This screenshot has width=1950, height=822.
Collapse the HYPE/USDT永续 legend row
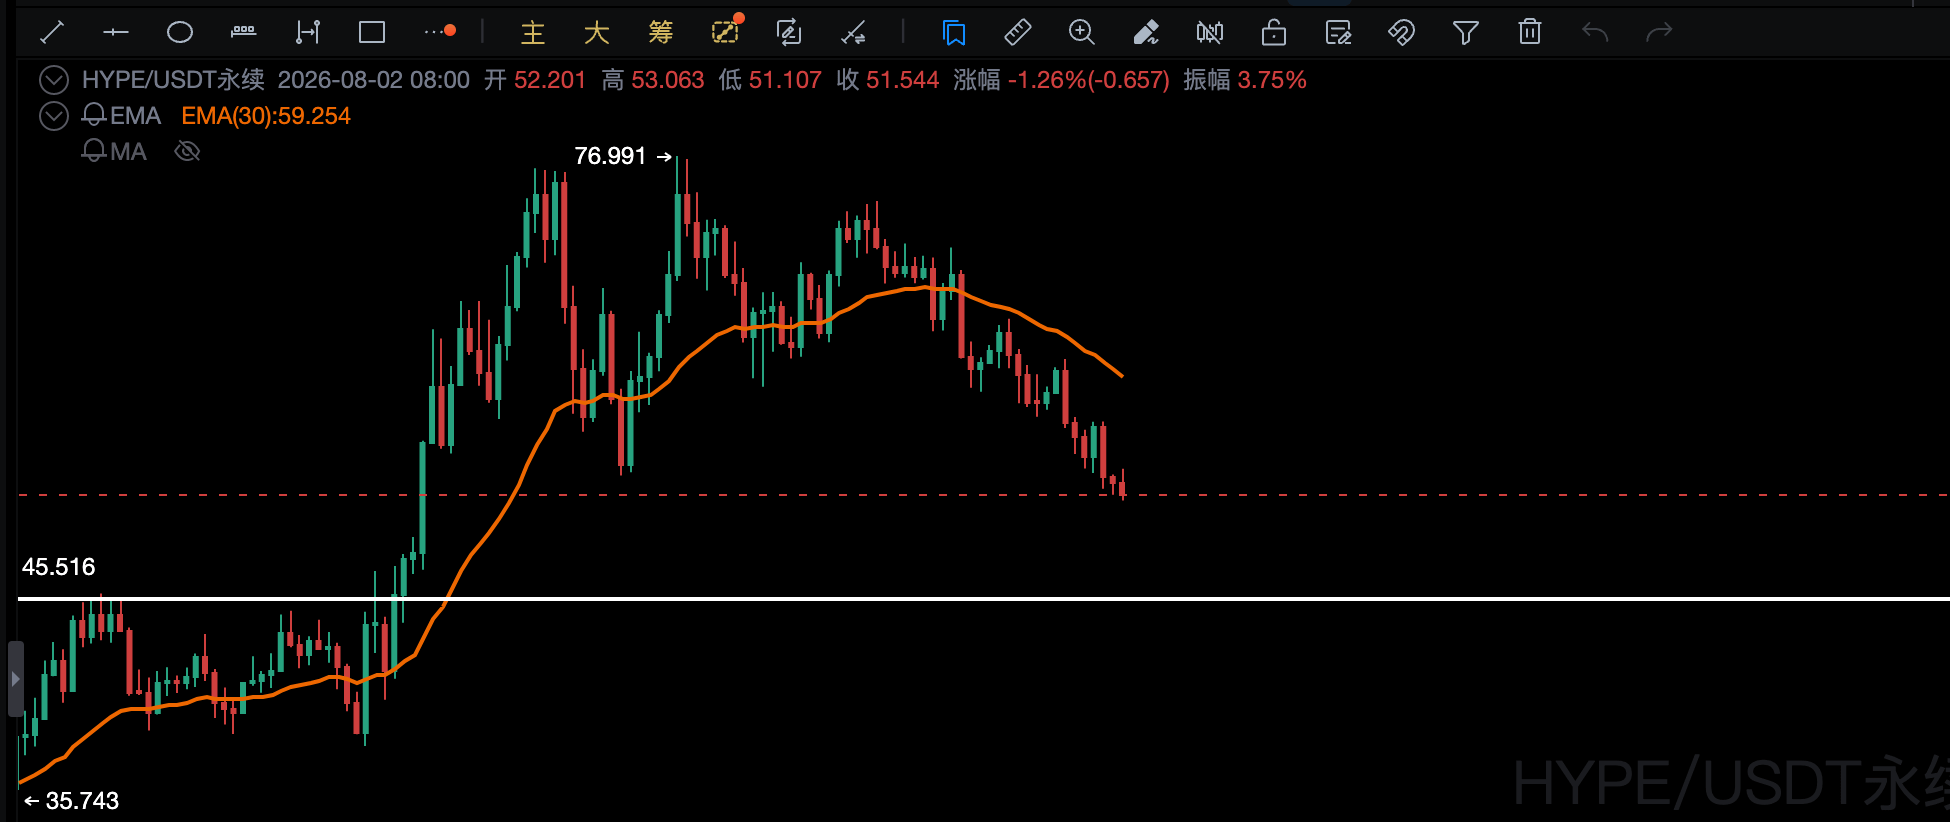point(54,80)
